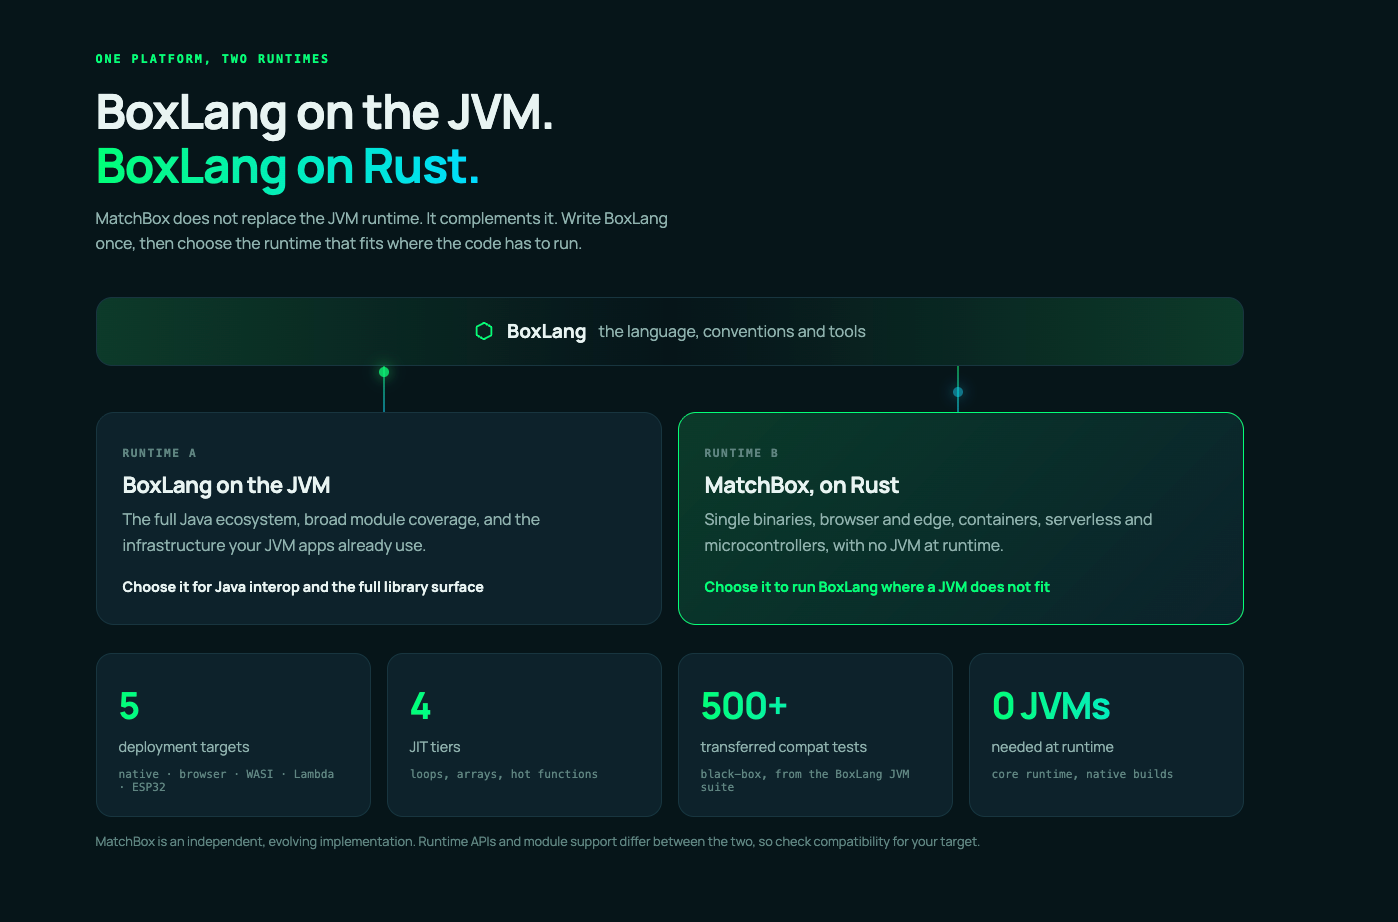Click the "5" deployment targets figure
Viewport: 1398px width, 922px height.
point(129,706)
